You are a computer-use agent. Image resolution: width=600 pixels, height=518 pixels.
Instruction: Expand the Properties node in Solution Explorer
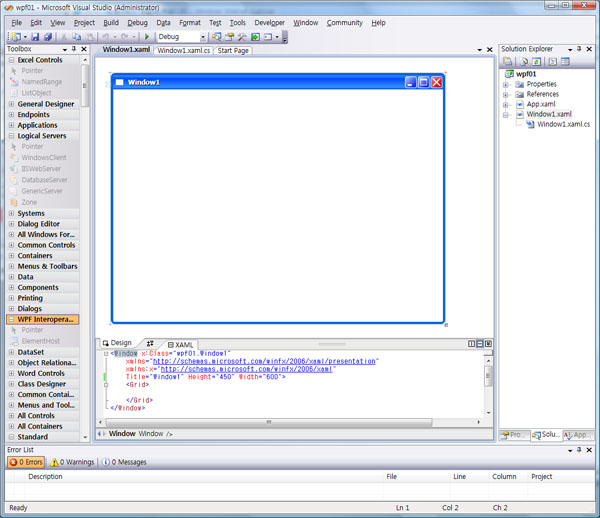point(505,85)
